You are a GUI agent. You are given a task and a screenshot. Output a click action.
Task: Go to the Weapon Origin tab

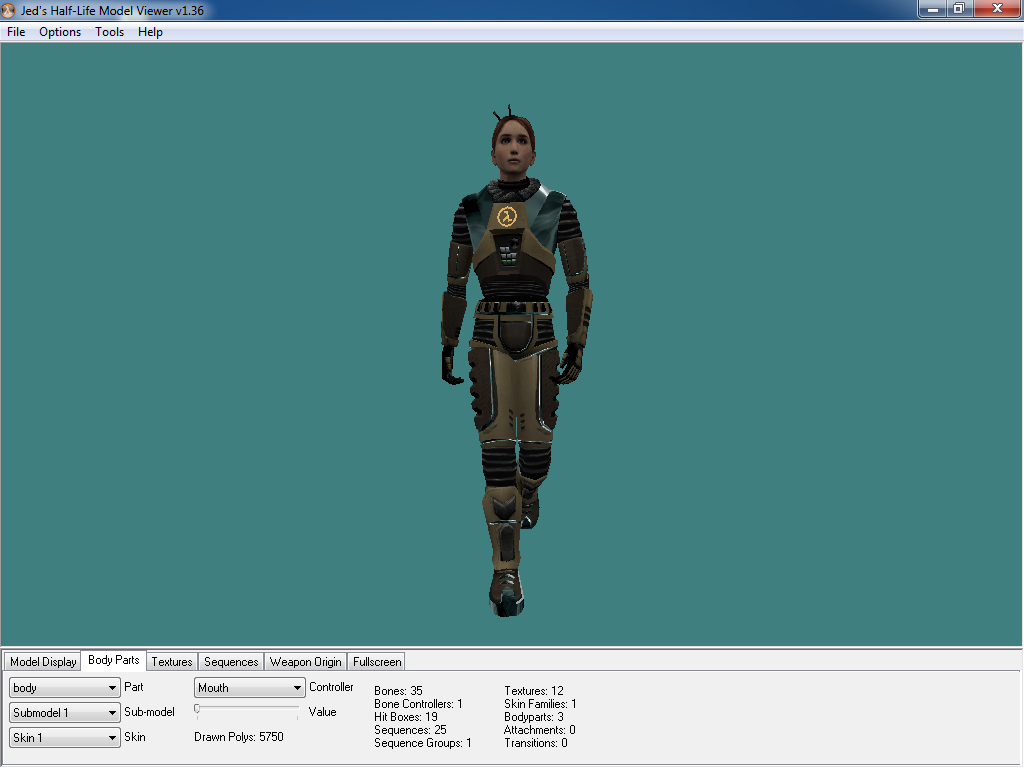306,662
